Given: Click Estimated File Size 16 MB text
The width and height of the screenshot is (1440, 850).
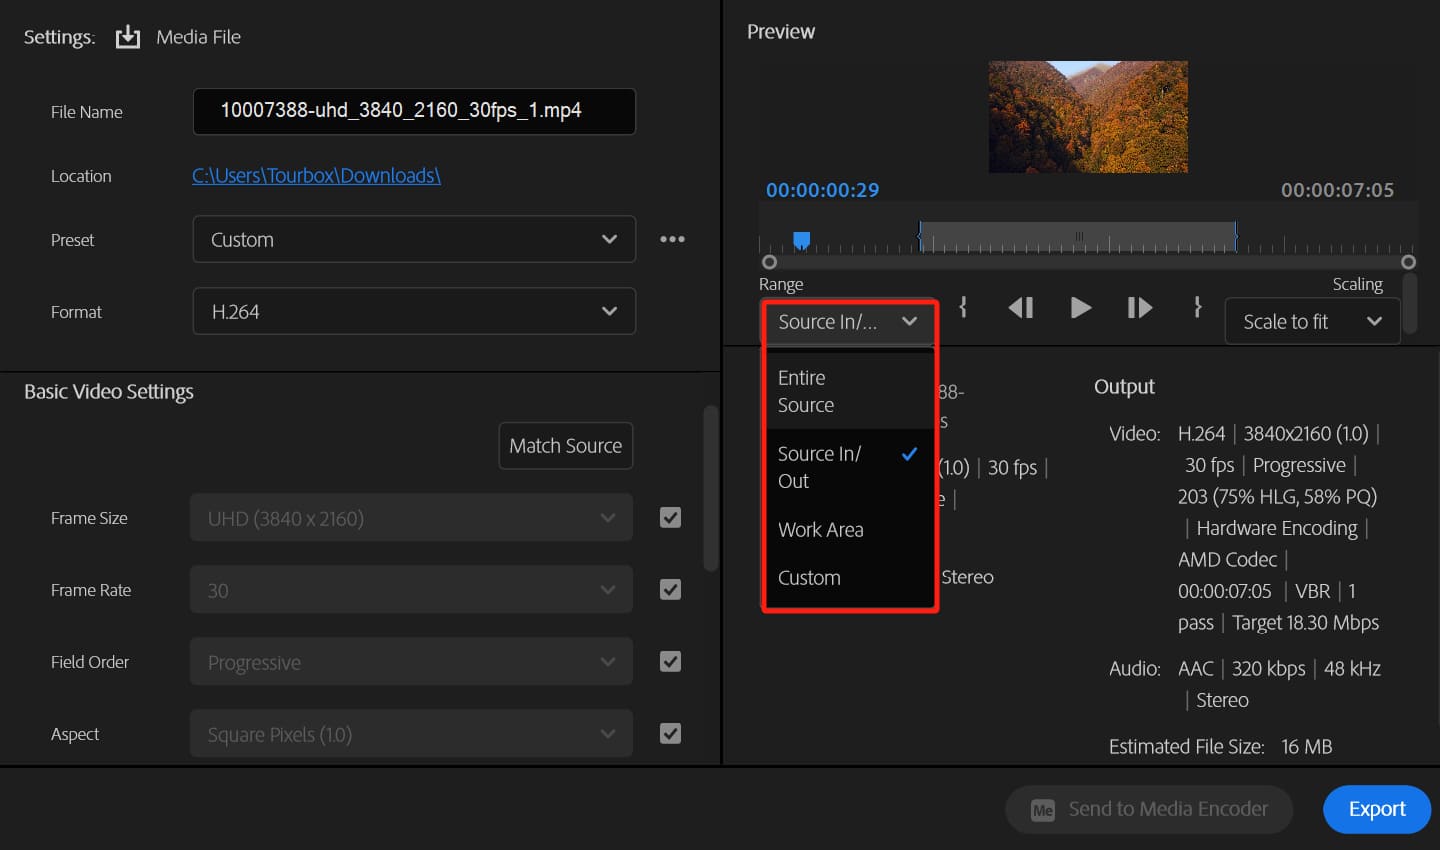Looking at the screenshot, I should [1220, 747].
